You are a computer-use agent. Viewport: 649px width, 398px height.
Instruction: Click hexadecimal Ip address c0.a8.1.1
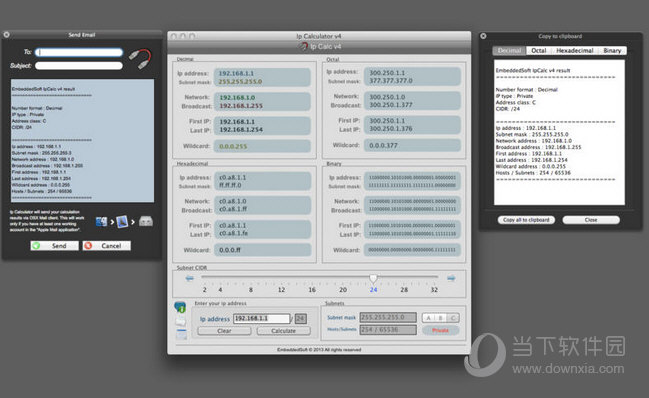(233, 177)
